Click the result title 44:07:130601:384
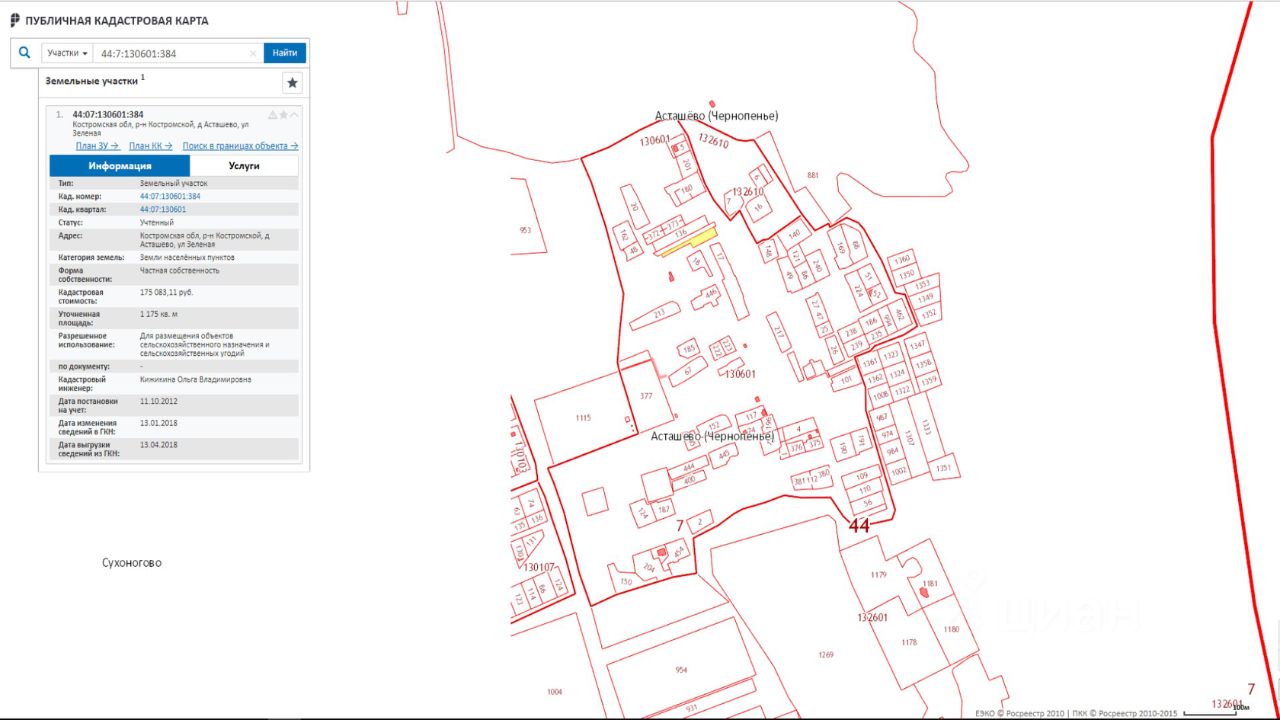Screen dimensions: 1280x720 108,114
